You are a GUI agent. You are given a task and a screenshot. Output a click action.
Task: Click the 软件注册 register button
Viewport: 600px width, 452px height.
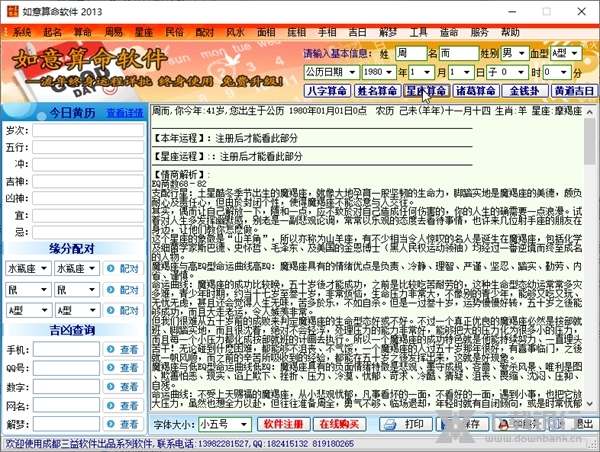pos(283,424)
